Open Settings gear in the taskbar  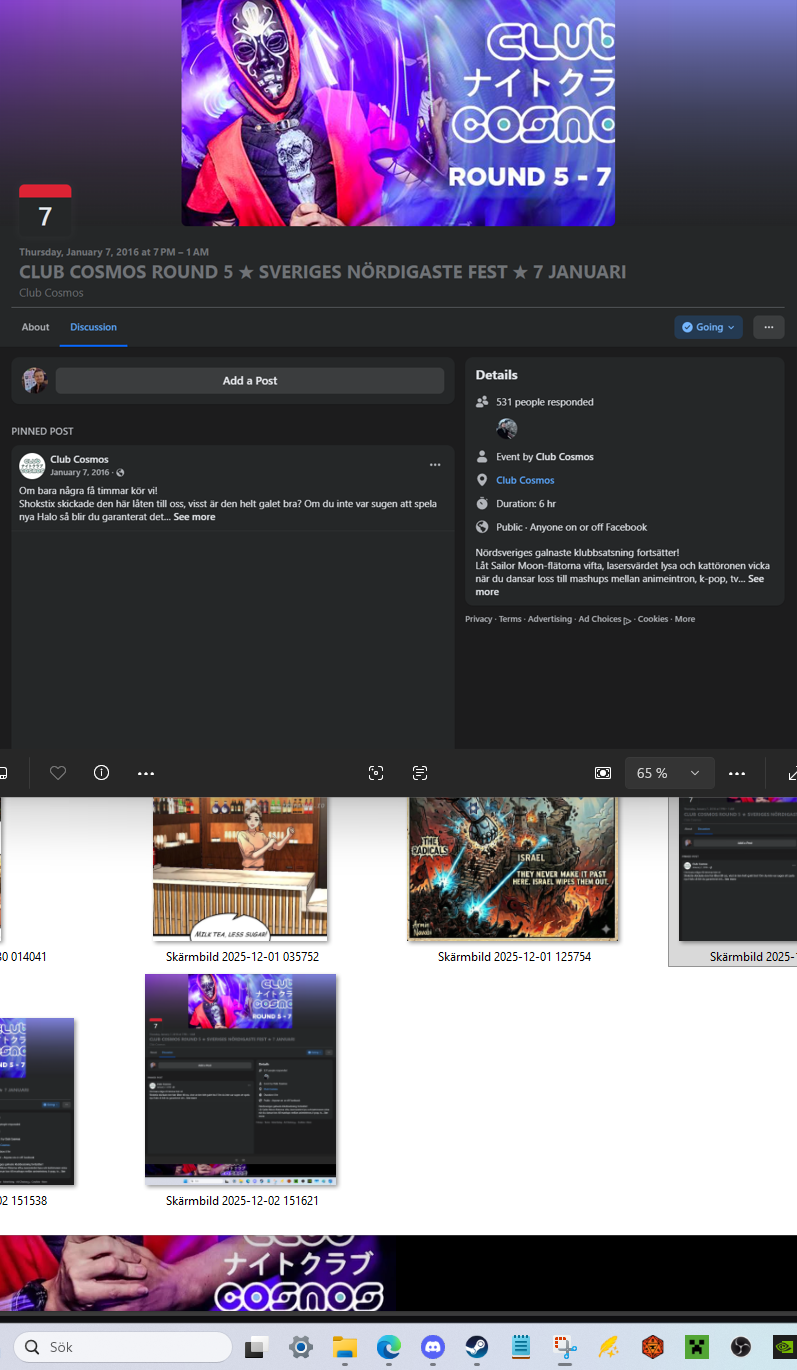(301, 1347)
